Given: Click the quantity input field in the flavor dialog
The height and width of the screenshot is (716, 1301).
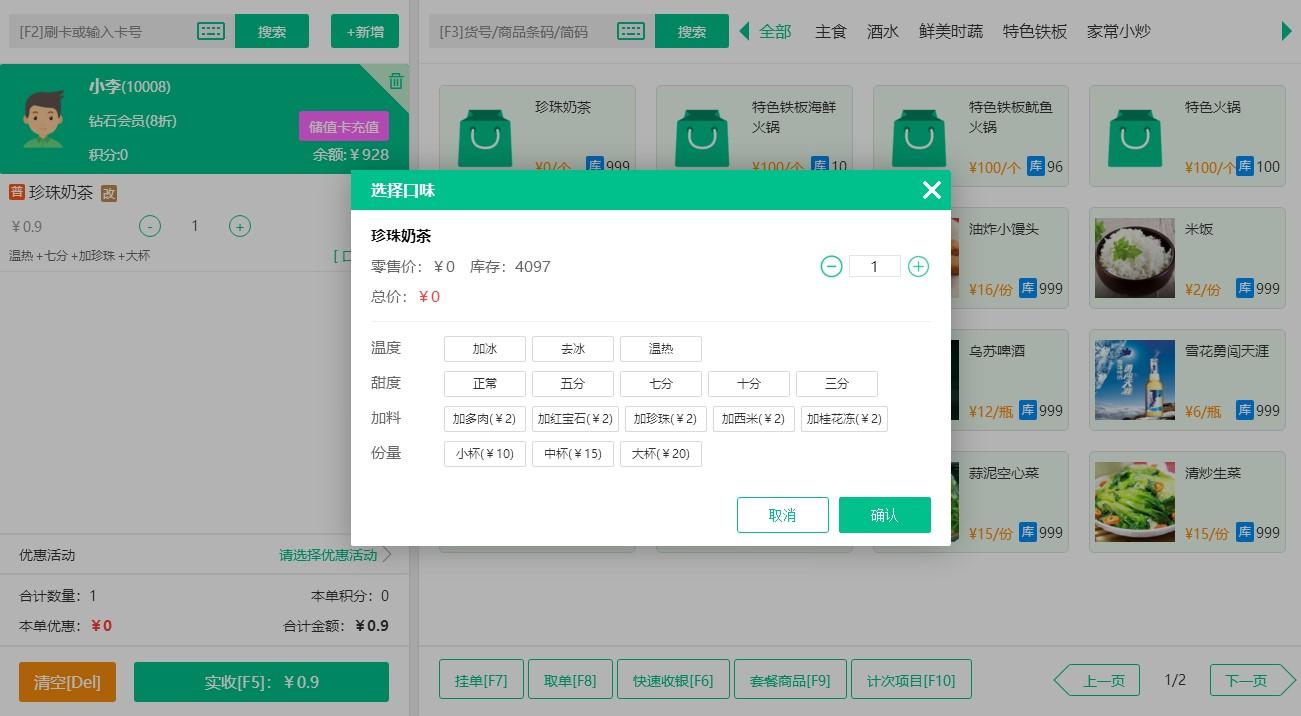Looking at the screenshot, I should [874, 266].
